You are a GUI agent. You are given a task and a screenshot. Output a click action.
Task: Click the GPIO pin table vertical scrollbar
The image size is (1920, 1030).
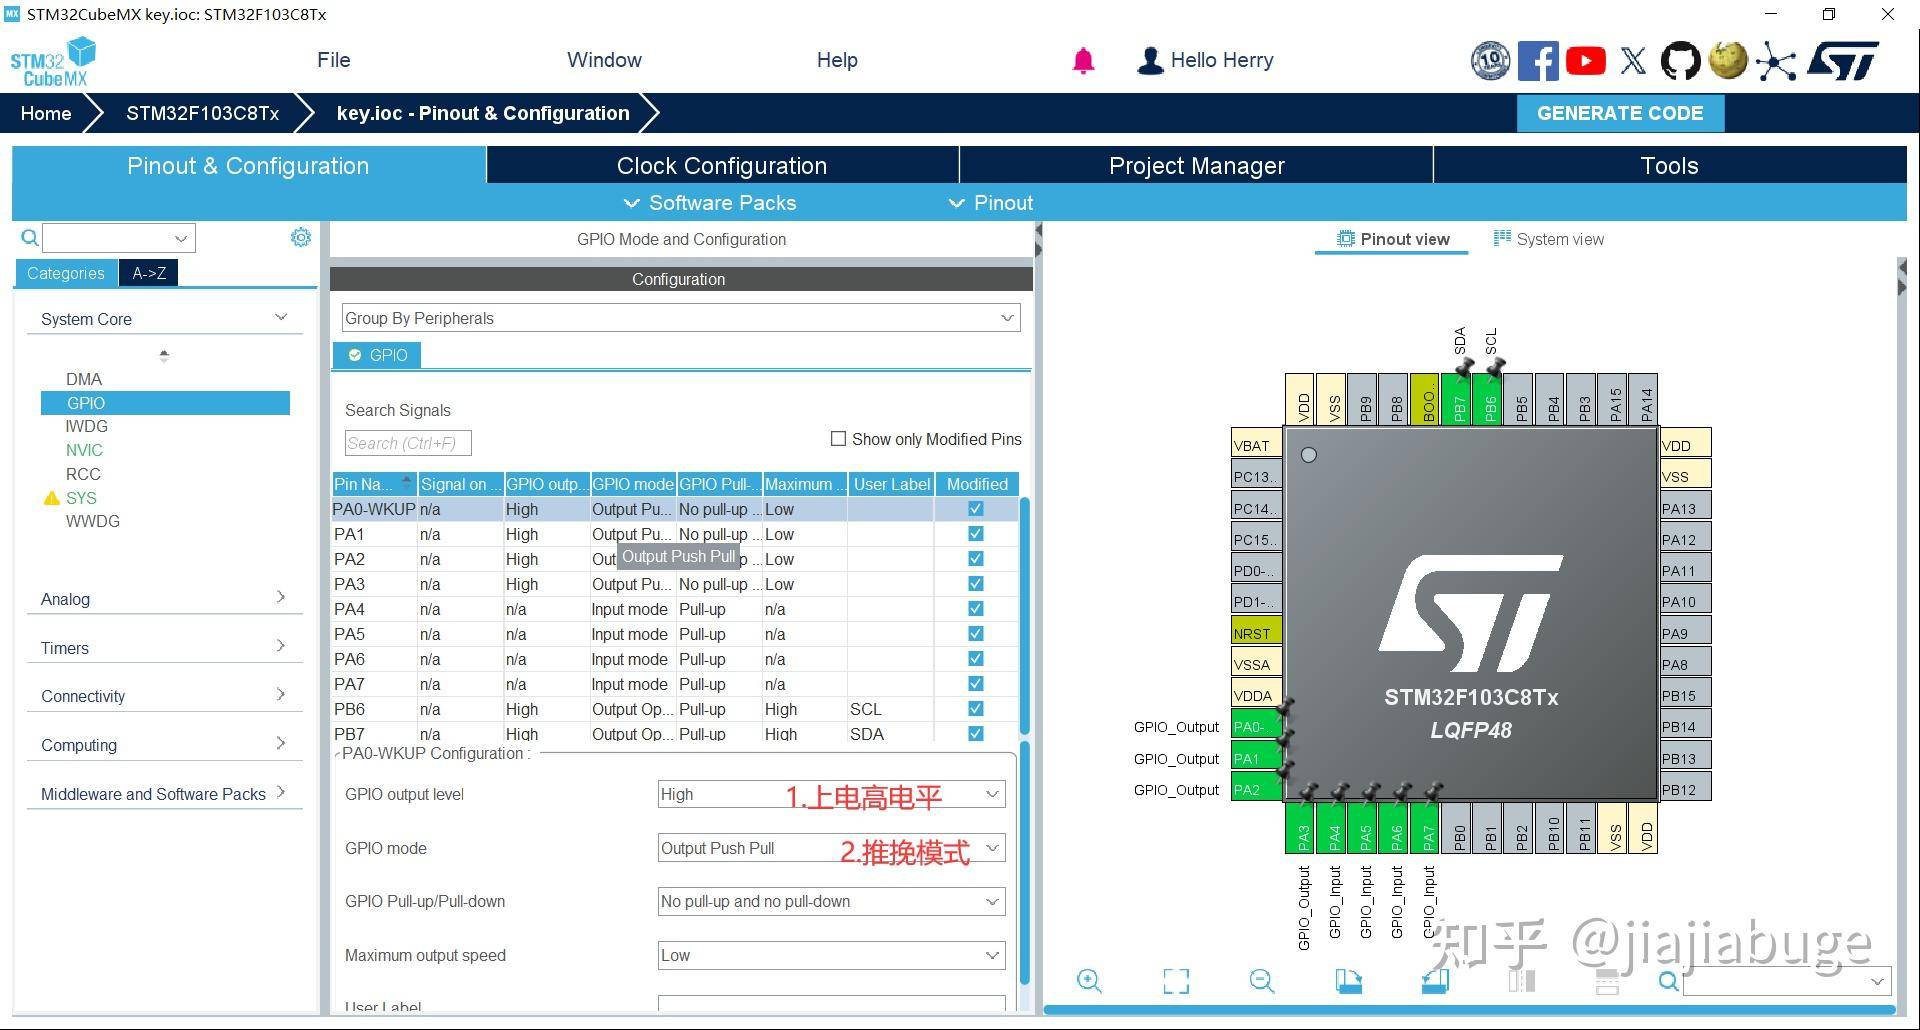click(1024, 615)
